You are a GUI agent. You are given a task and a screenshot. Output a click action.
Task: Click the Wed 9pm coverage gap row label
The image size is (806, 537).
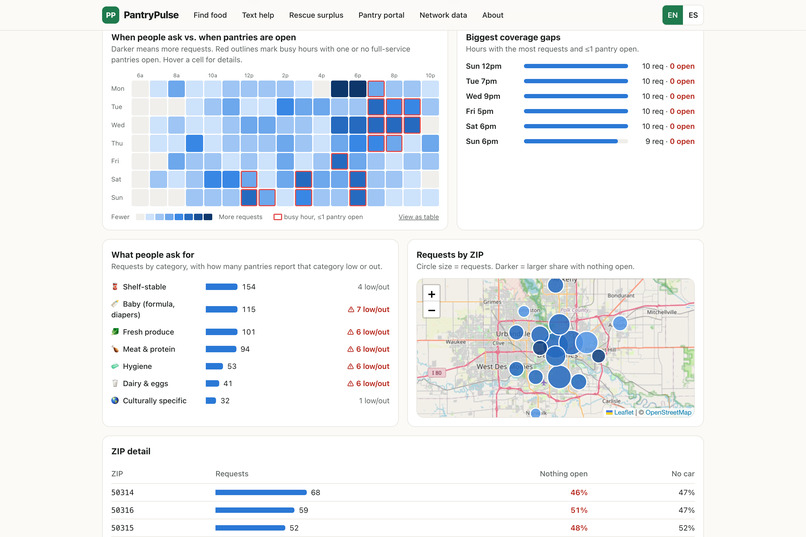pos(483,96)
